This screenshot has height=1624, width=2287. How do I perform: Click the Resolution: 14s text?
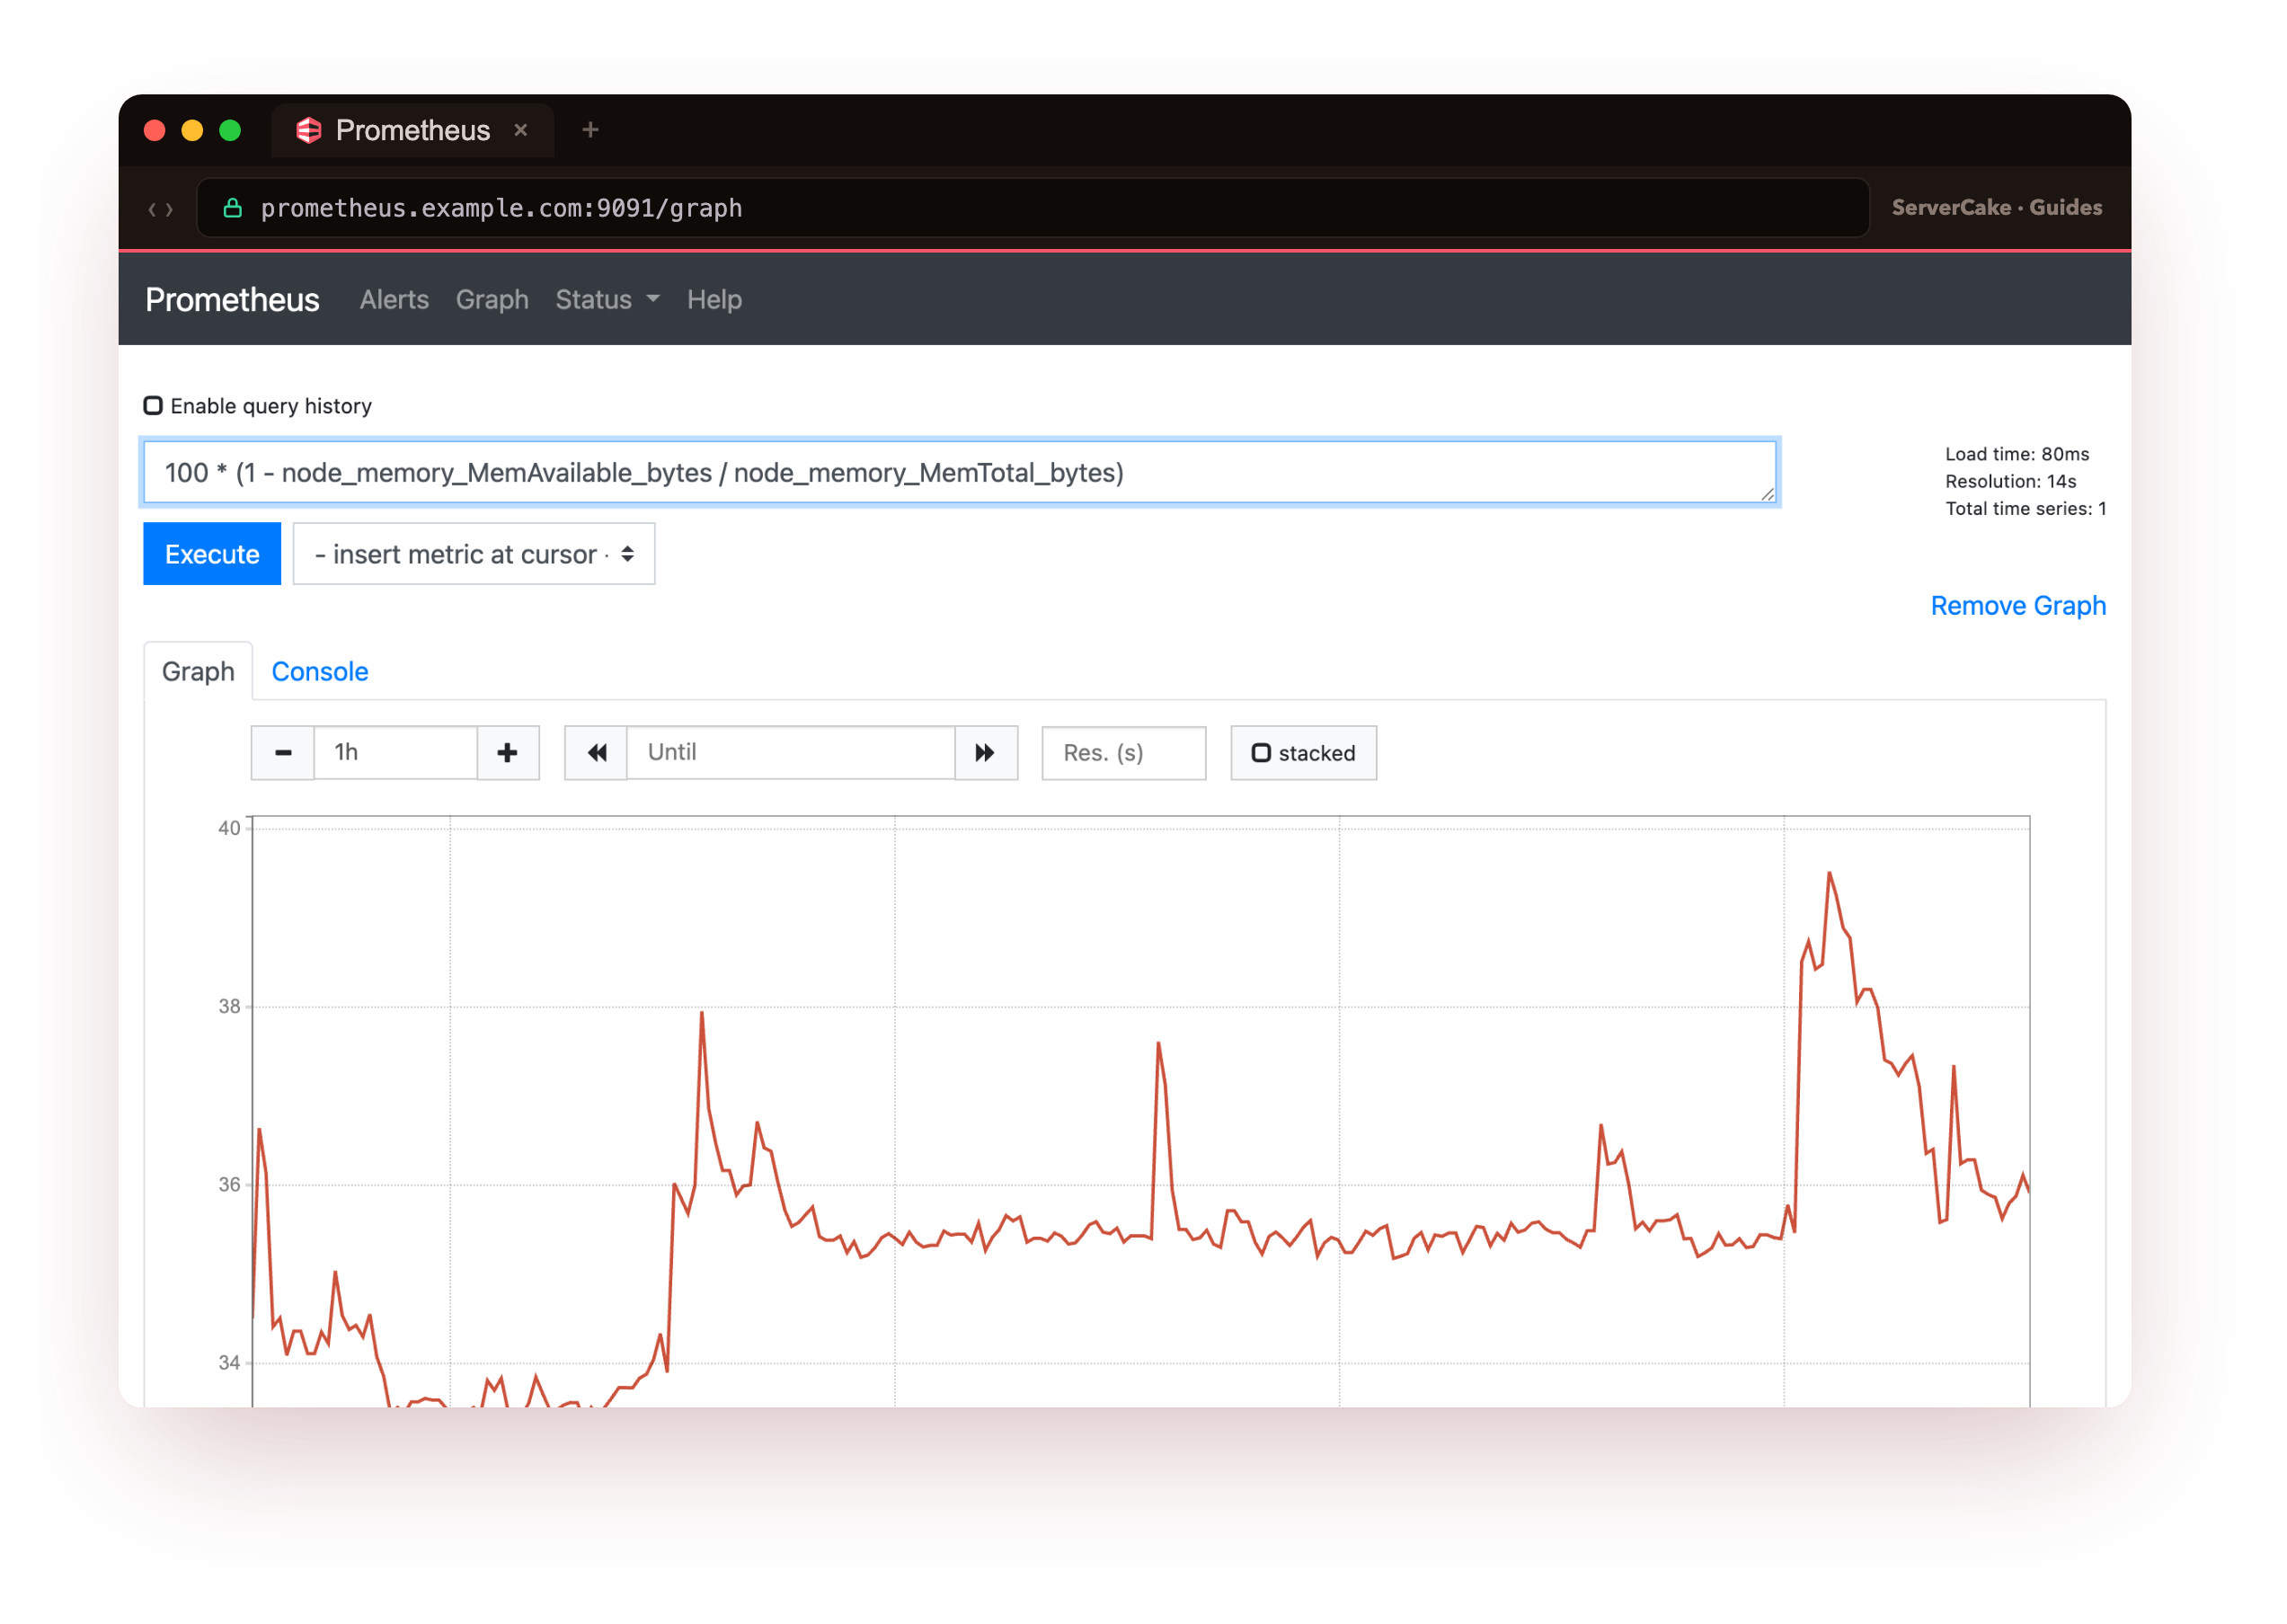[2011, 481]
